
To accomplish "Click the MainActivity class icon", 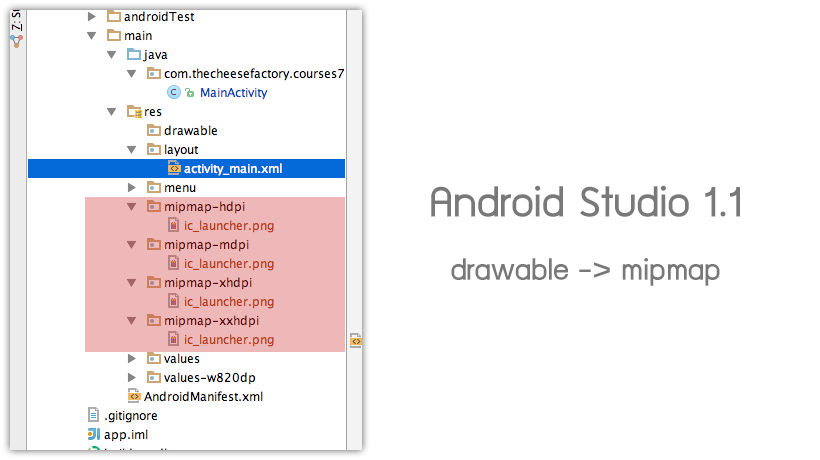I will [x=173, y=92].
